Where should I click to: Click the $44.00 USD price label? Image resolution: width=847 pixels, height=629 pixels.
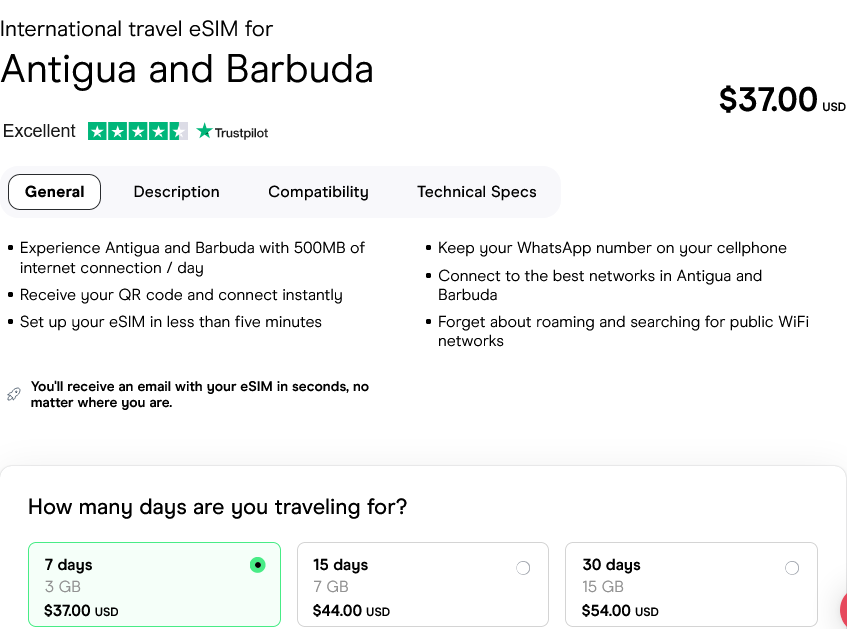click(x=351, y=611)
